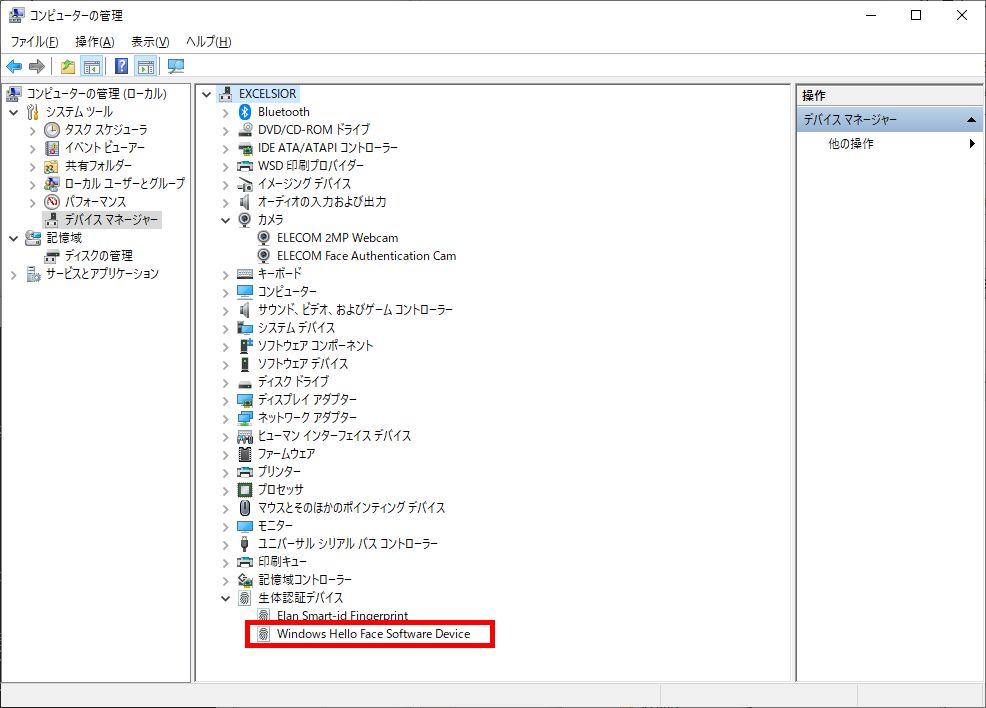Click the blue Back arrow in toolbar
This screenshot has width=986, height=708.
pos(14,67)
